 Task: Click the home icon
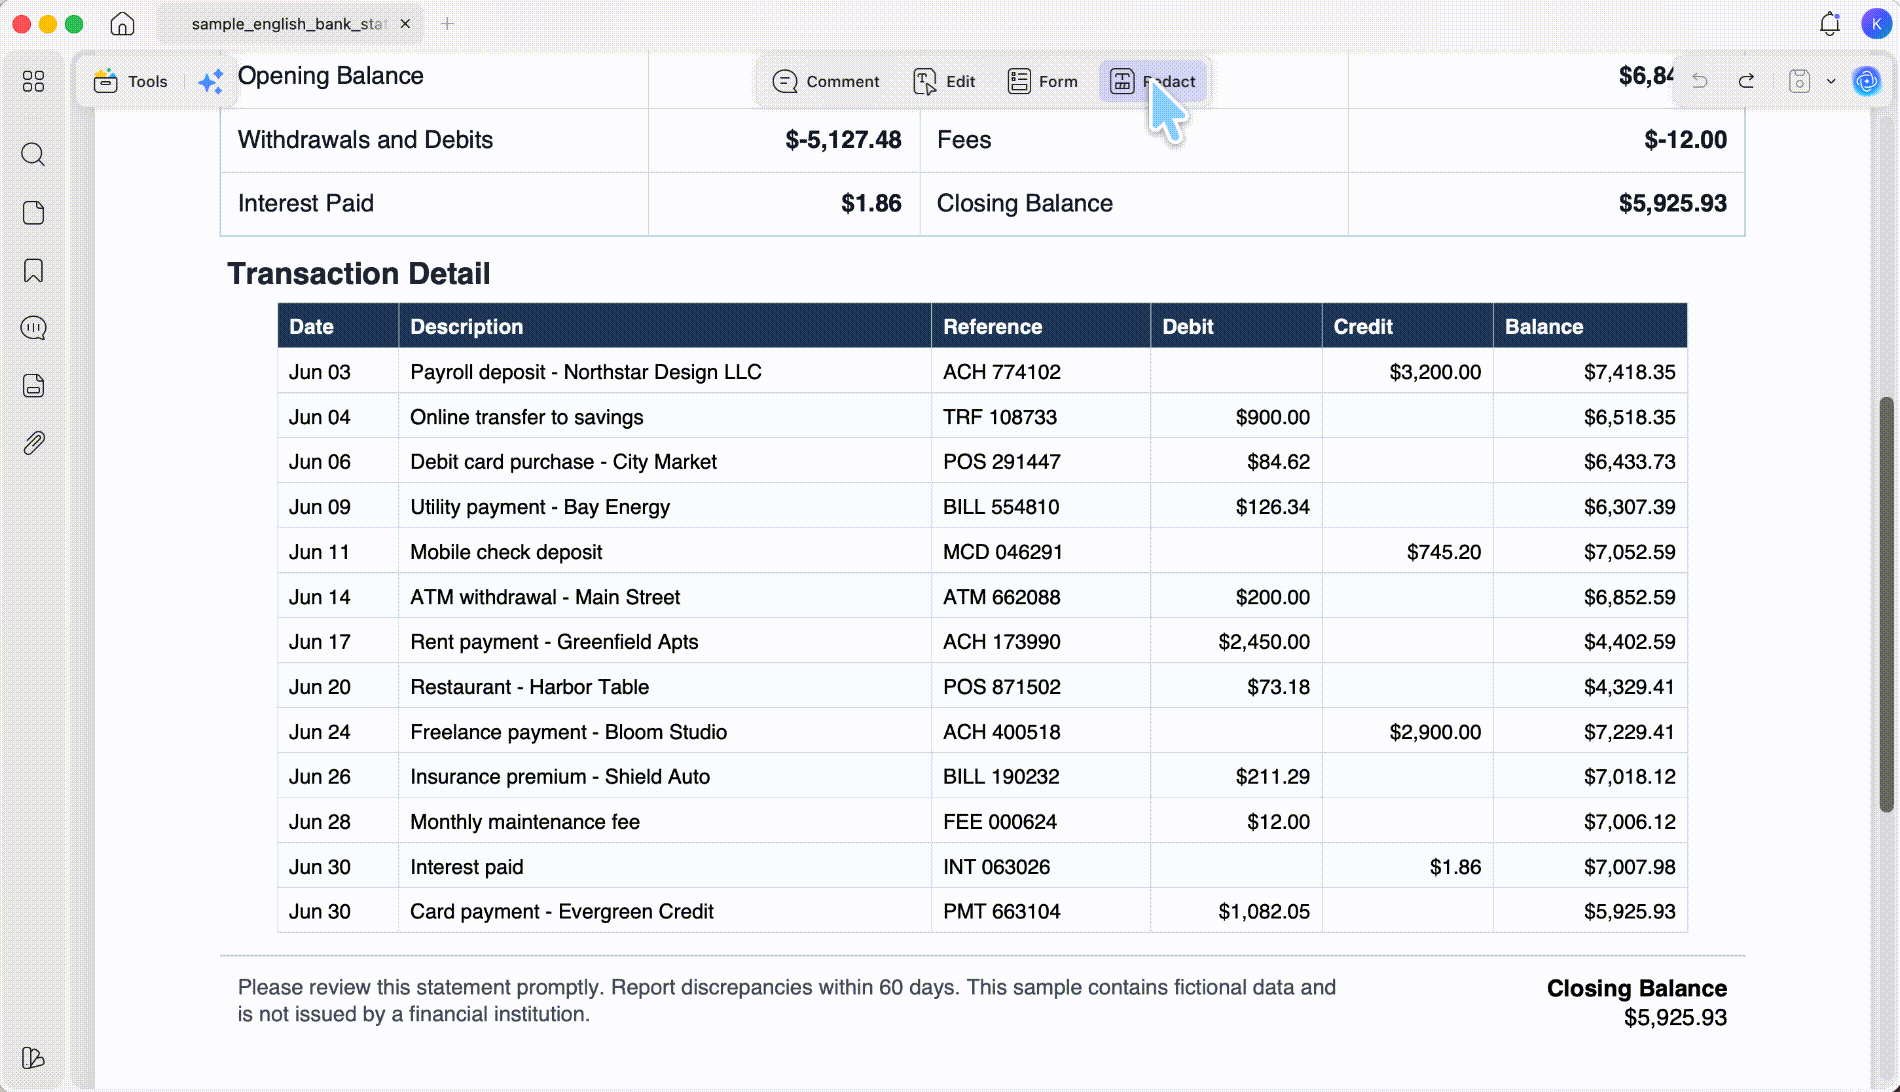pyautogui.click(x=122, y=23)
